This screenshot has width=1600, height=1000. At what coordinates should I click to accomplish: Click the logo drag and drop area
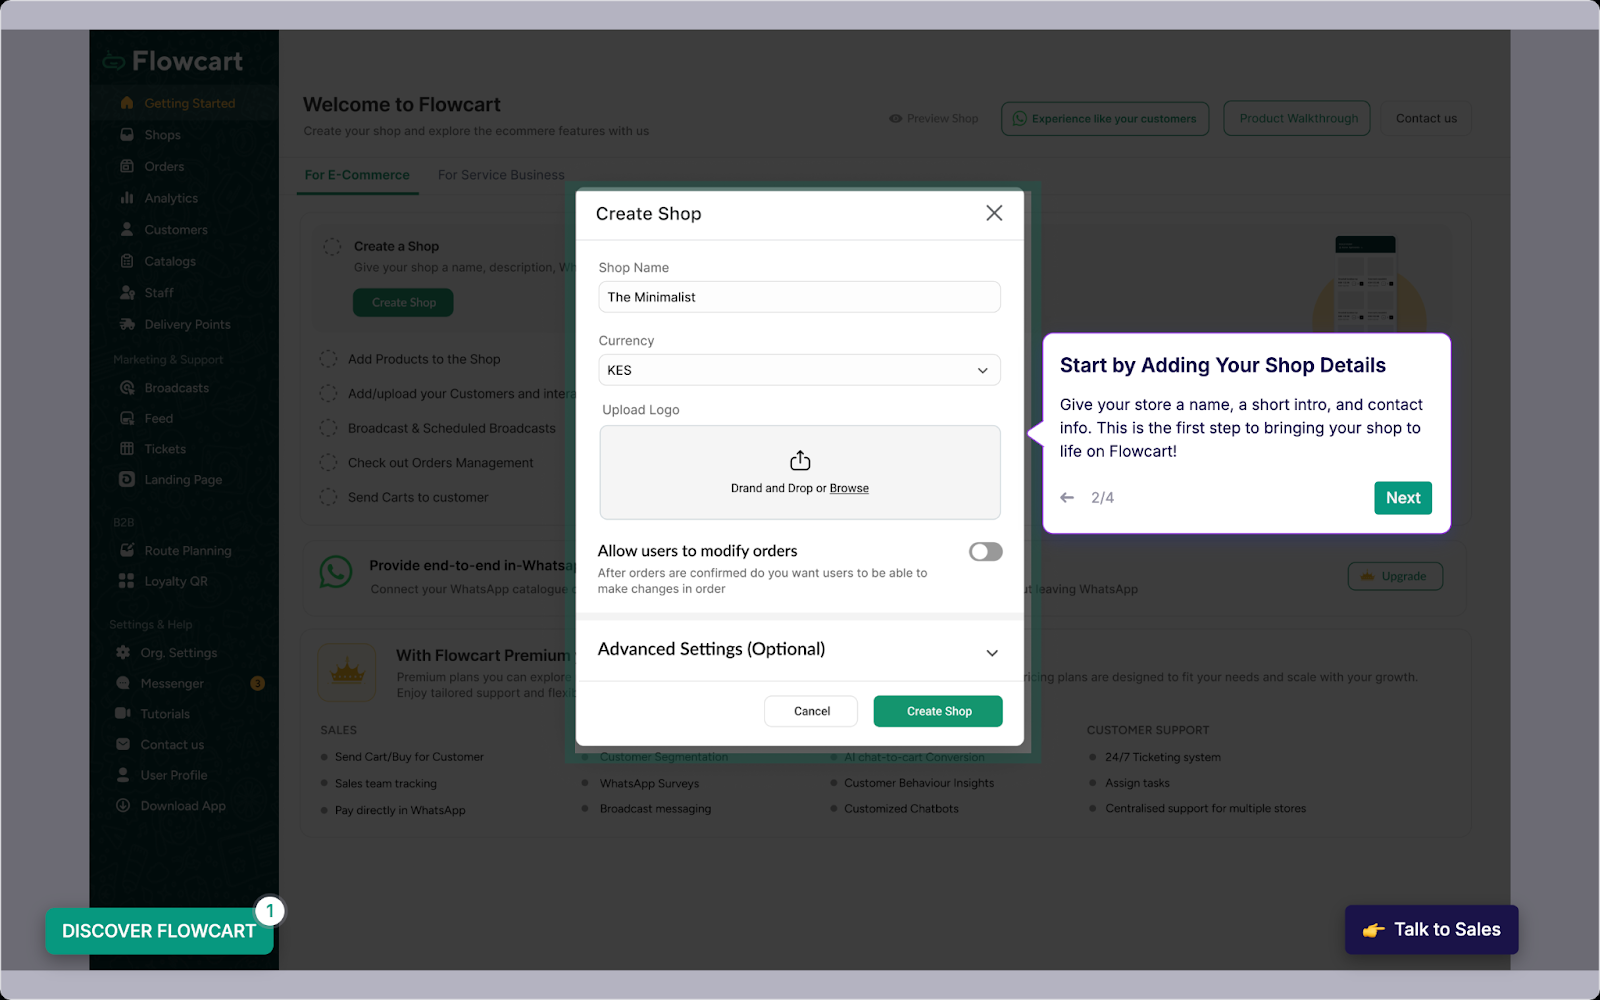click(x=800, y=472)
